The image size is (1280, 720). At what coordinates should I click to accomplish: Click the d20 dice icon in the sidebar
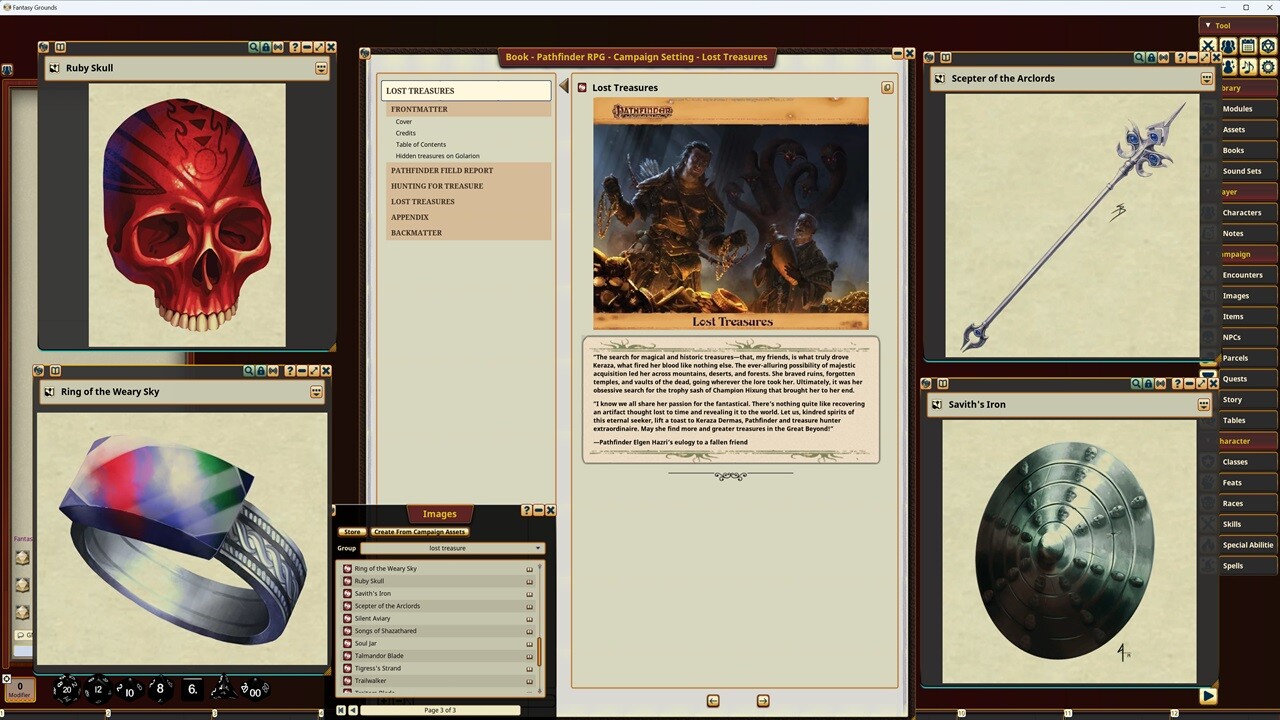pyautogui.click(x=1269, y=46)
